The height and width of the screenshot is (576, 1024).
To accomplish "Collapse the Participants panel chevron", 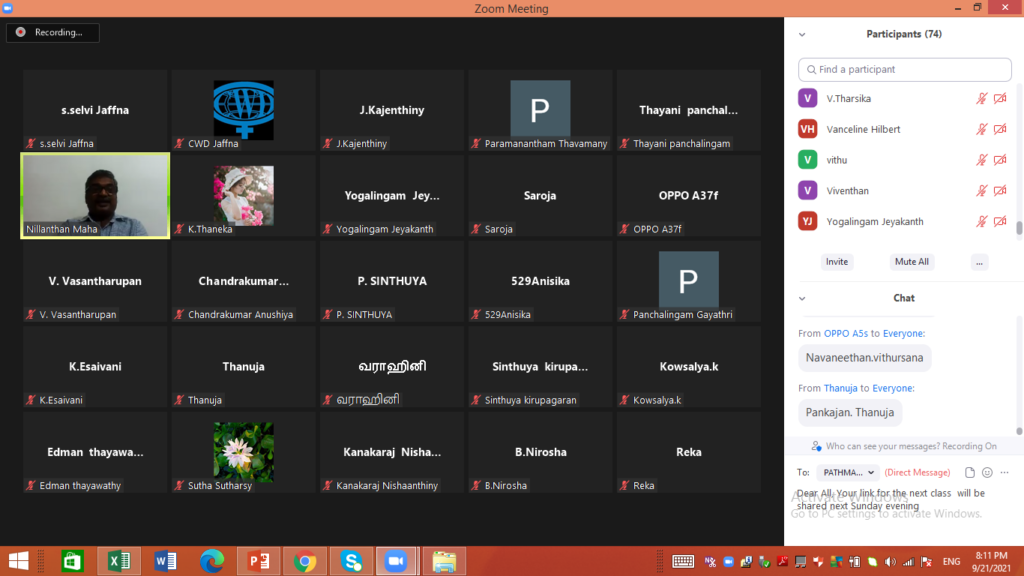I will tap(802, 35).
